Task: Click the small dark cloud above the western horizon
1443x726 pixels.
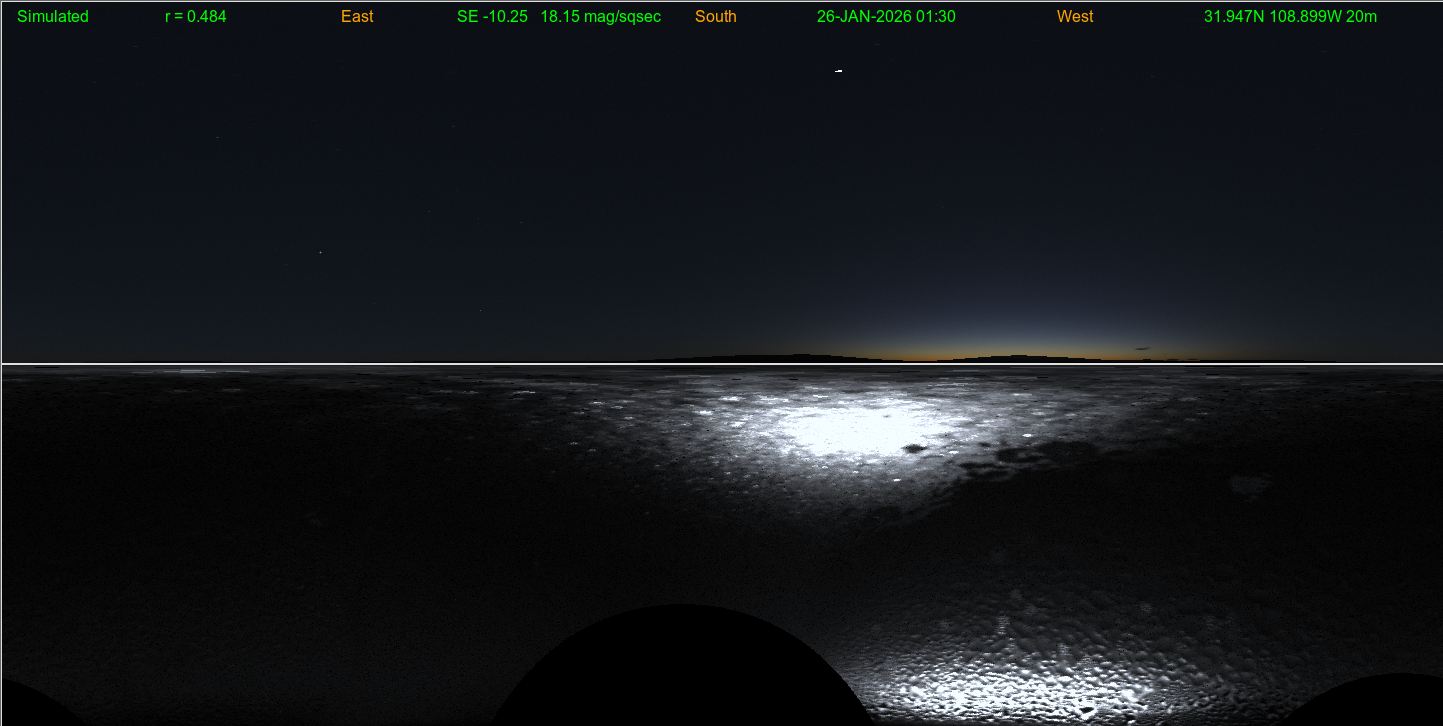Action: [x=1143, y=349]
